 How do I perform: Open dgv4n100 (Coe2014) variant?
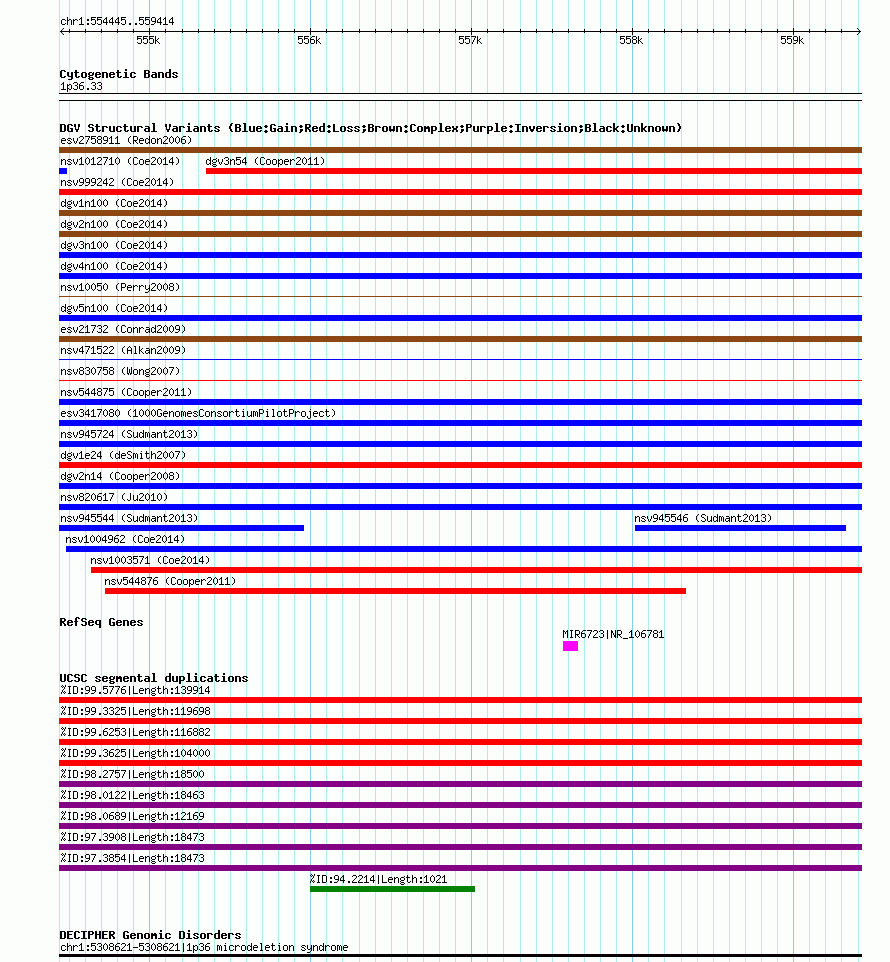click(x=114, y=266)
